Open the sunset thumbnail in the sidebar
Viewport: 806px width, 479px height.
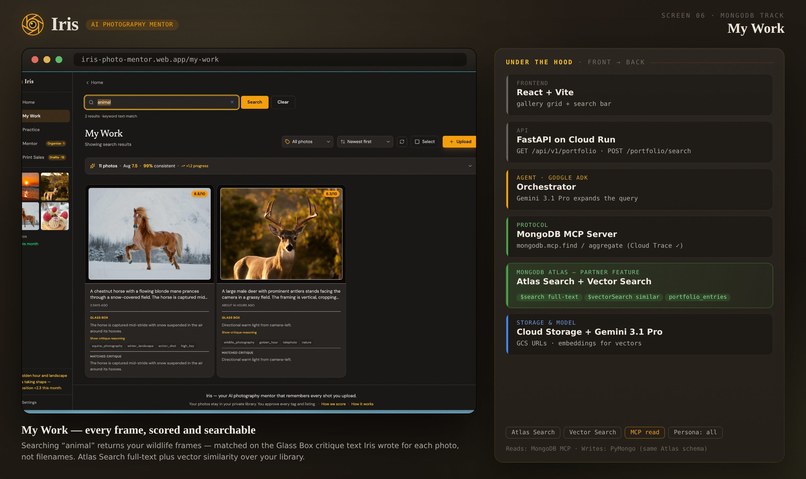coord(30,186)
